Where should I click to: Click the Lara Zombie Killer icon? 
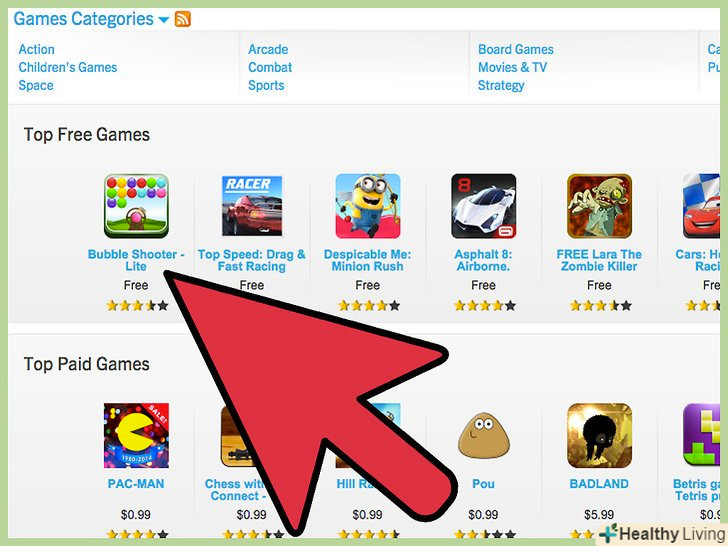pos(599,206)
